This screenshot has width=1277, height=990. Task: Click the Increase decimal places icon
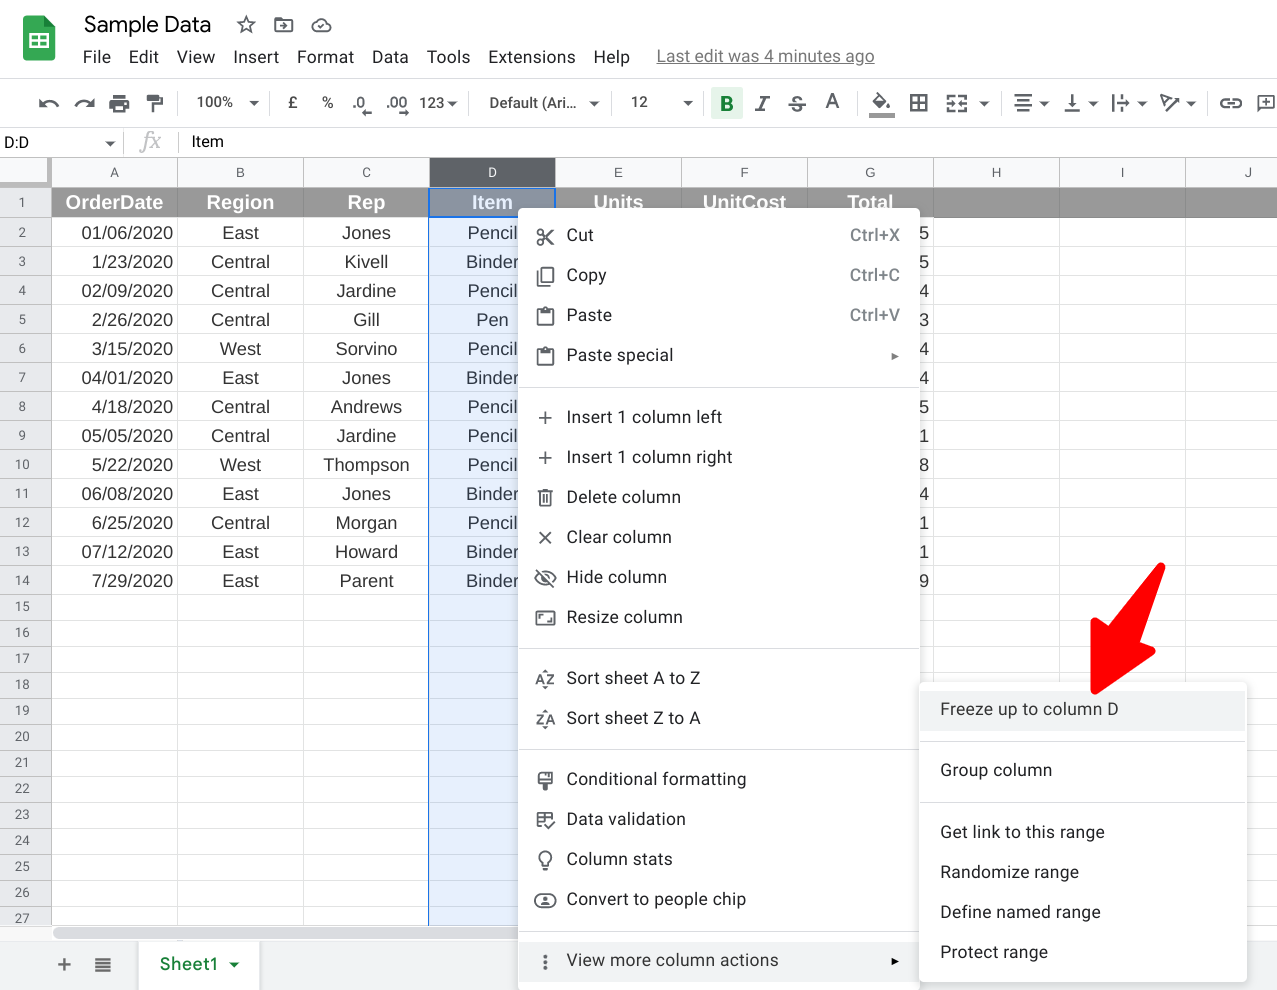pyautogui.click(x=396, y=102)
